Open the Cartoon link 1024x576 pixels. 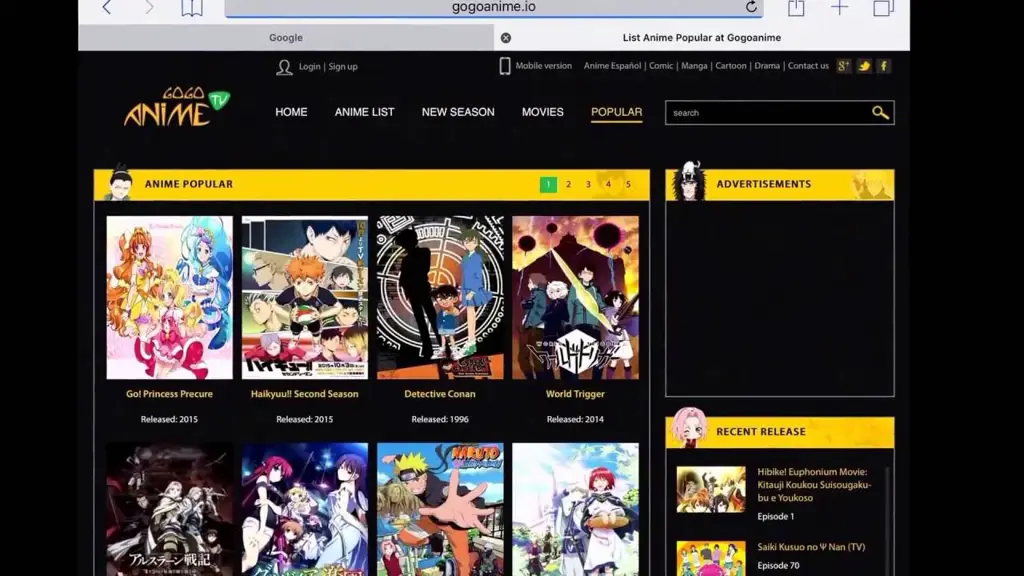pyautogui.click(x=731, y=66)
